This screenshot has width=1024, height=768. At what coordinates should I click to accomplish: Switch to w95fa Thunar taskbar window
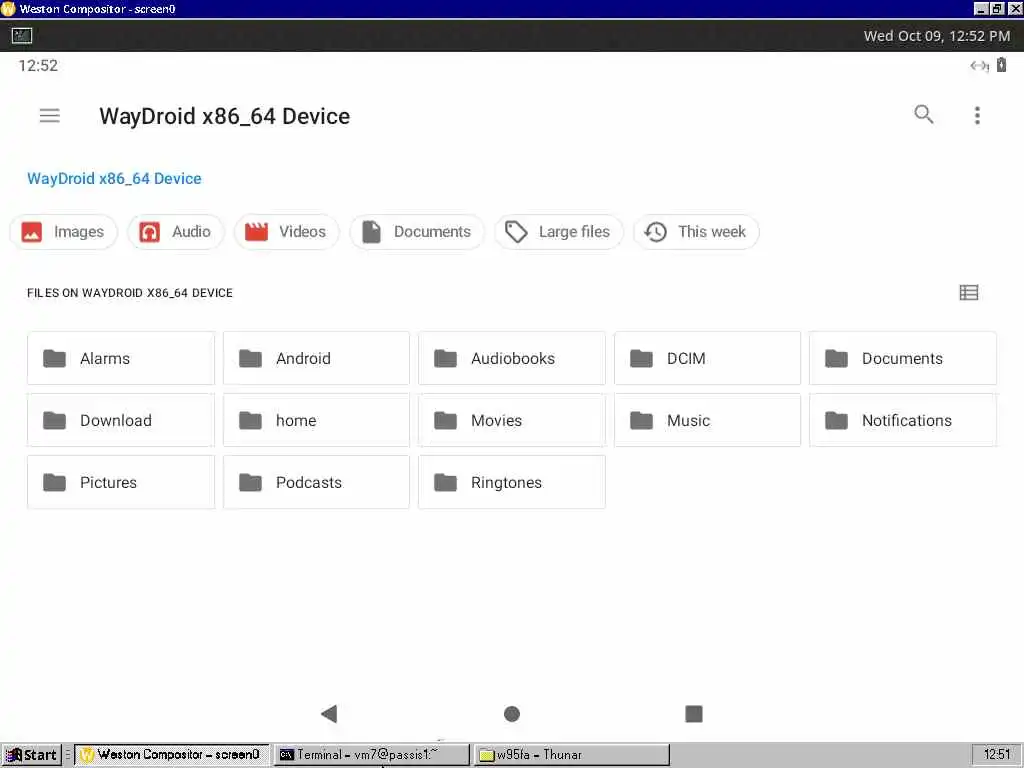571,754
